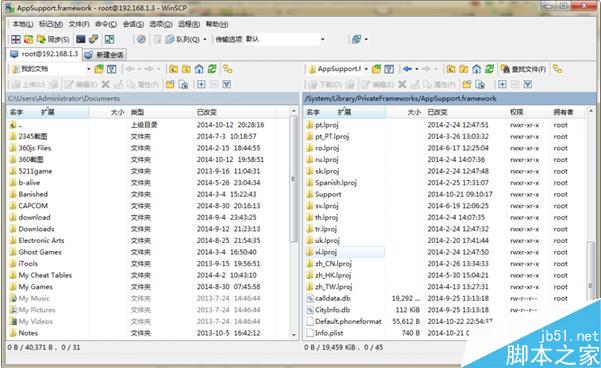Viewport: 601px width, 368px height.
Task: Open preferences via the gear icon
Action: pos(141,39)
